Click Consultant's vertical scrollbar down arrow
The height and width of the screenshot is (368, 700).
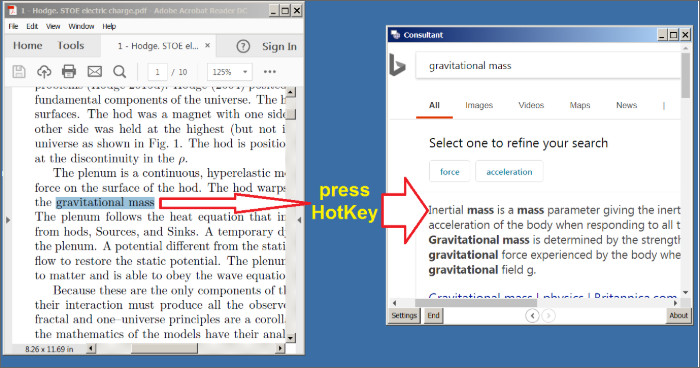tap(686, 293)
